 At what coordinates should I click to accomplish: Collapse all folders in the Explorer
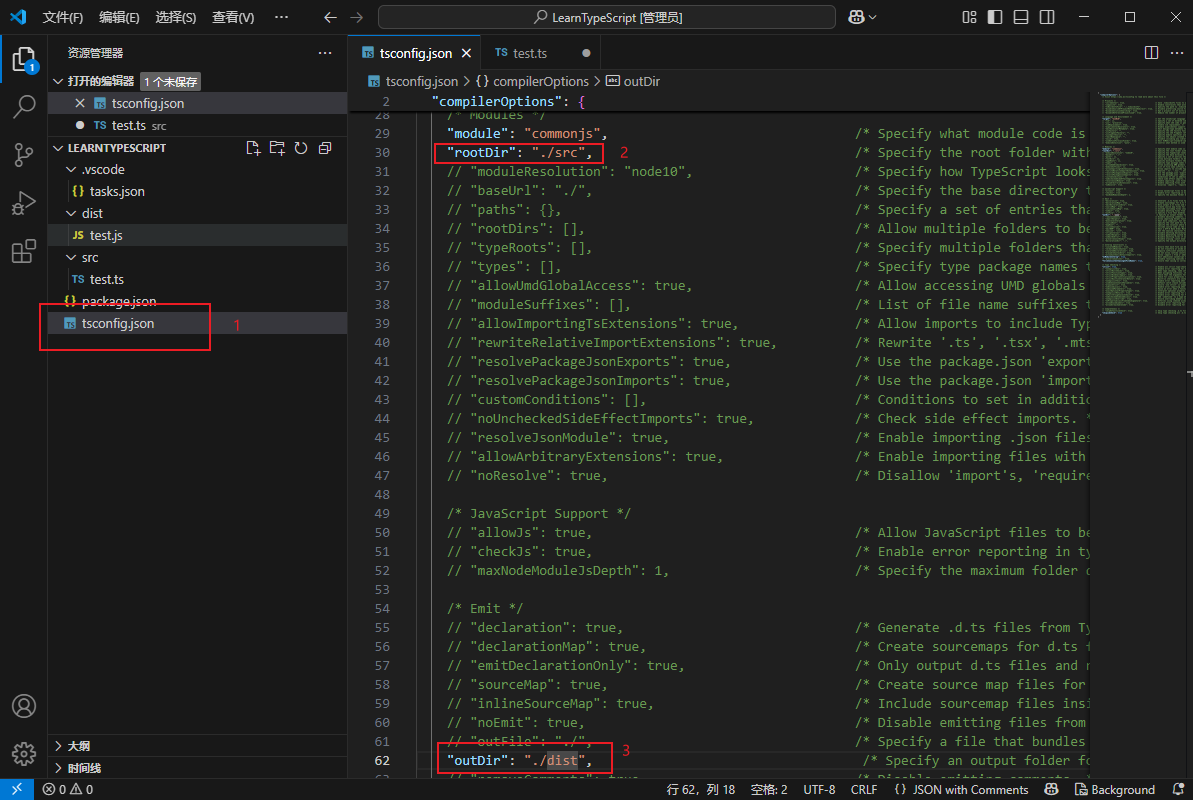pos(323,147)
